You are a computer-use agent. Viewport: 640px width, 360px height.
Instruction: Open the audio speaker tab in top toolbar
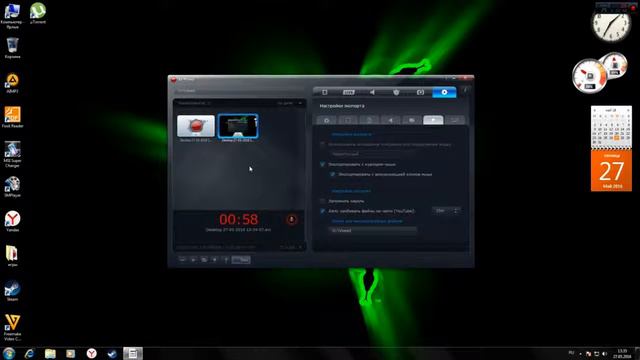coord(372,92)
